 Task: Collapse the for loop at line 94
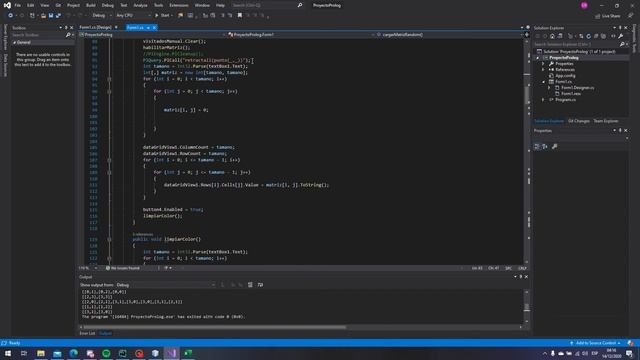click(x=109, y=79)
